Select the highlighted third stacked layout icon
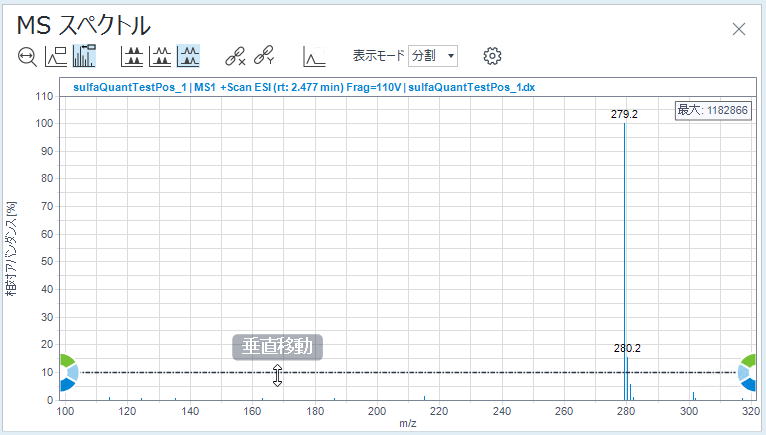The width and height of the screenshot is (766, 435). (189, 56)
